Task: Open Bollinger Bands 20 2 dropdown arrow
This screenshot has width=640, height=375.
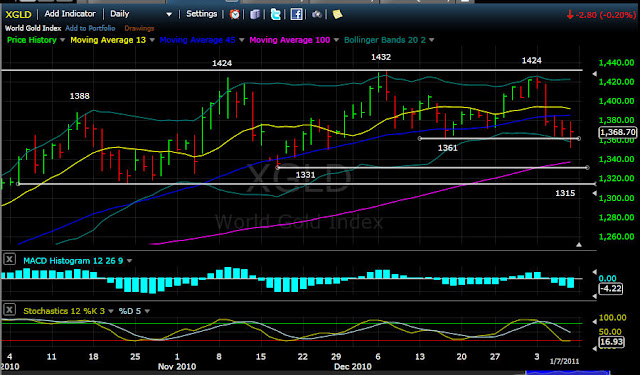Action: [x=431, y=40]
